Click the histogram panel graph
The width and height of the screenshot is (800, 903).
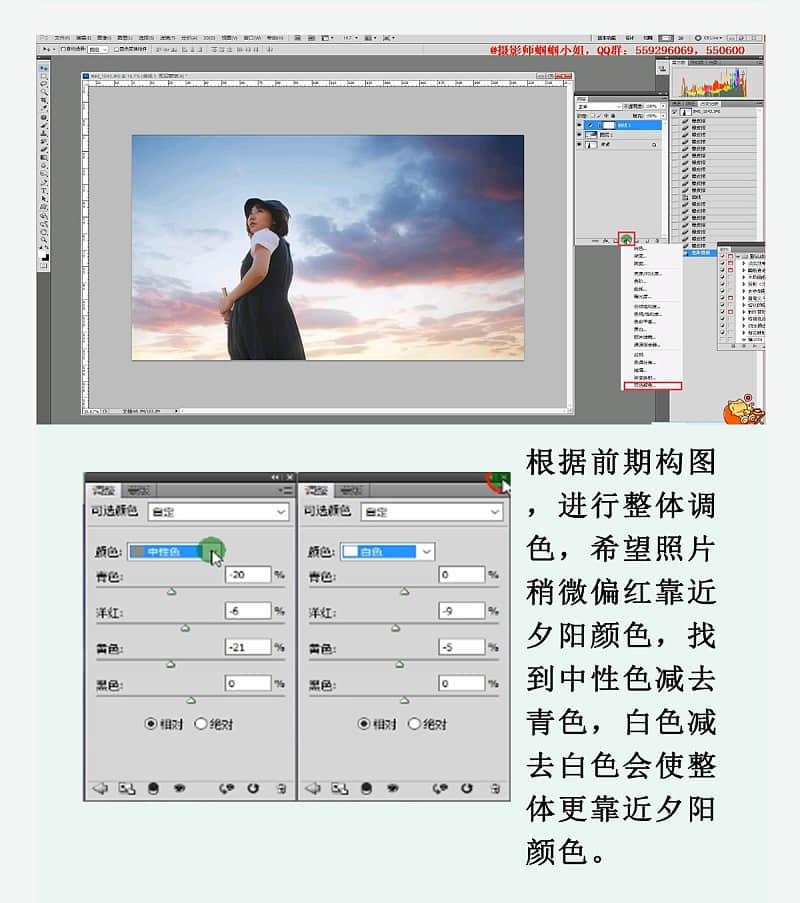tap(714, 83)
